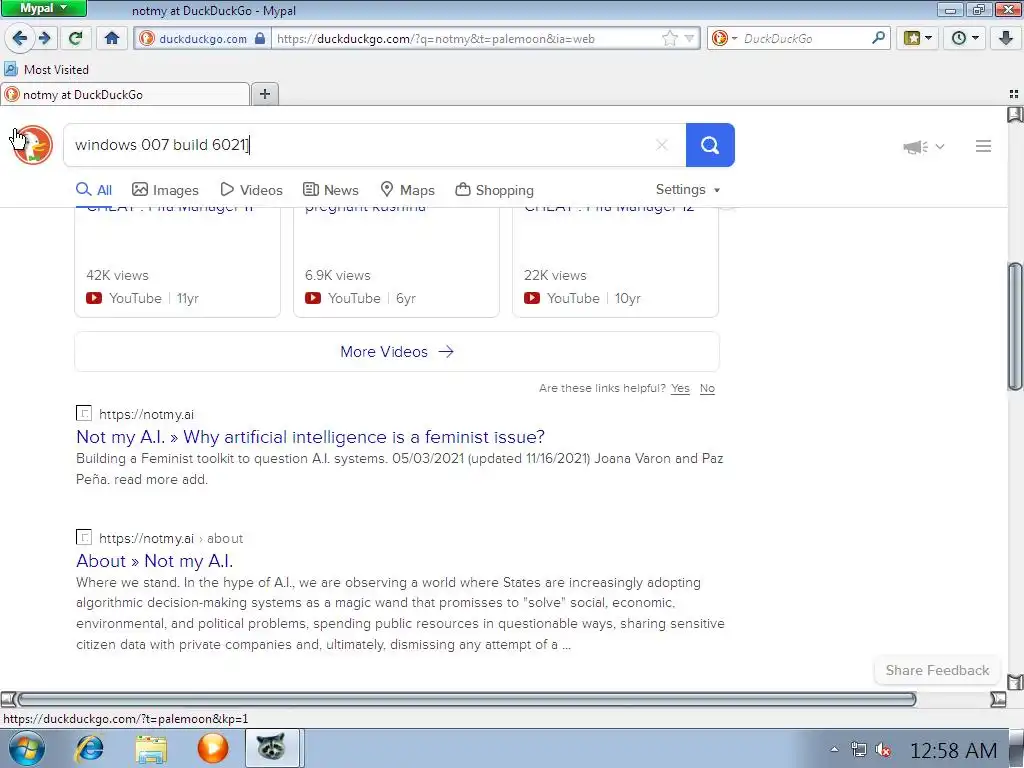Viewport: 1024px width, 768px height.
Task: Click the favicon beside https://notmy.ai › about
Action: click(x=84, y=537)
